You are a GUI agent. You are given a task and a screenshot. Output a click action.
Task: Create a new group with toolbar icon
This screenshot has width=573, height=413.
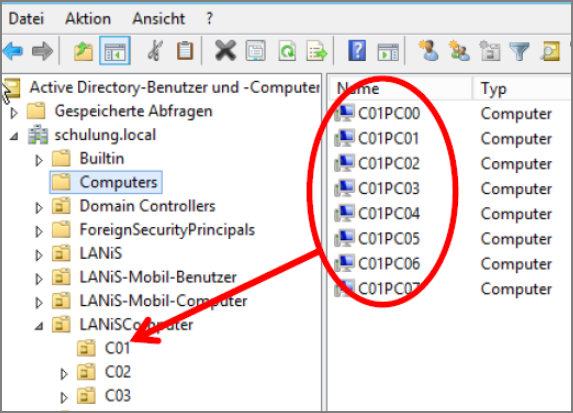pos(459,51)
